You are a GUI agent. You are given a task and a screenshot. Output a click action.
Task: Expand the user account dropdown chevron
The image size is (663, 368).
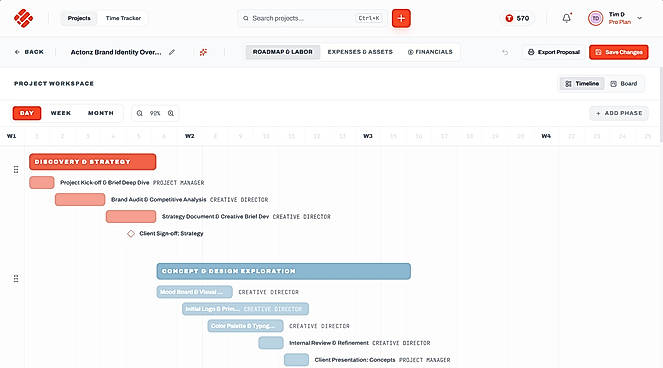(639, 18)
